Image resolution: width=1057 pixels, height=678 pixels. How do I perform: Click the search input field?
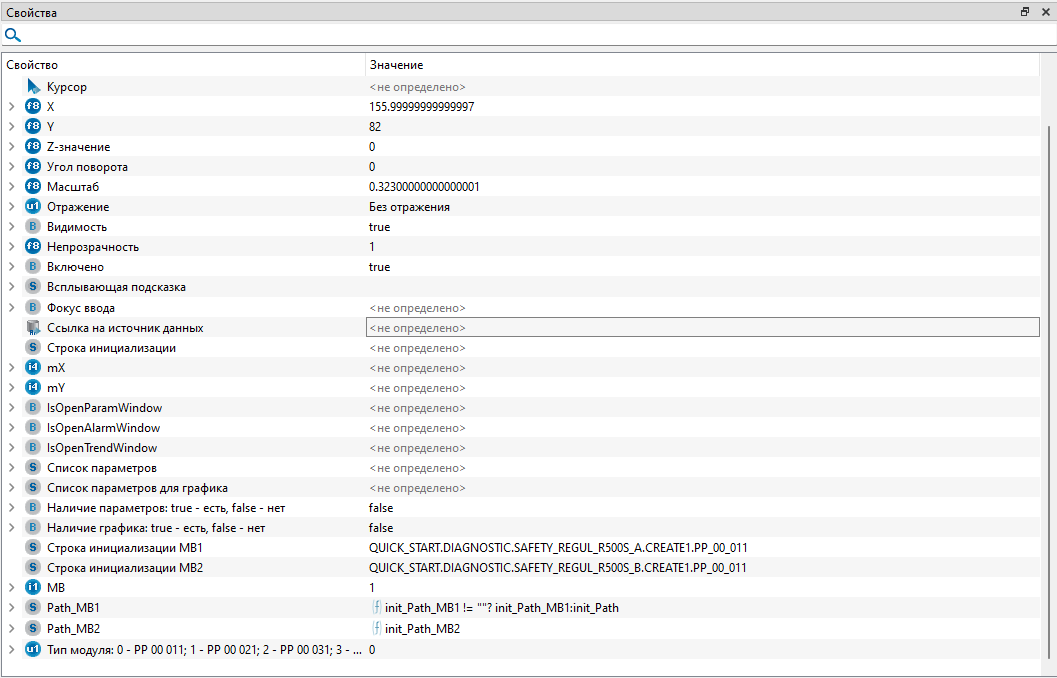click(x=530, y=35)
